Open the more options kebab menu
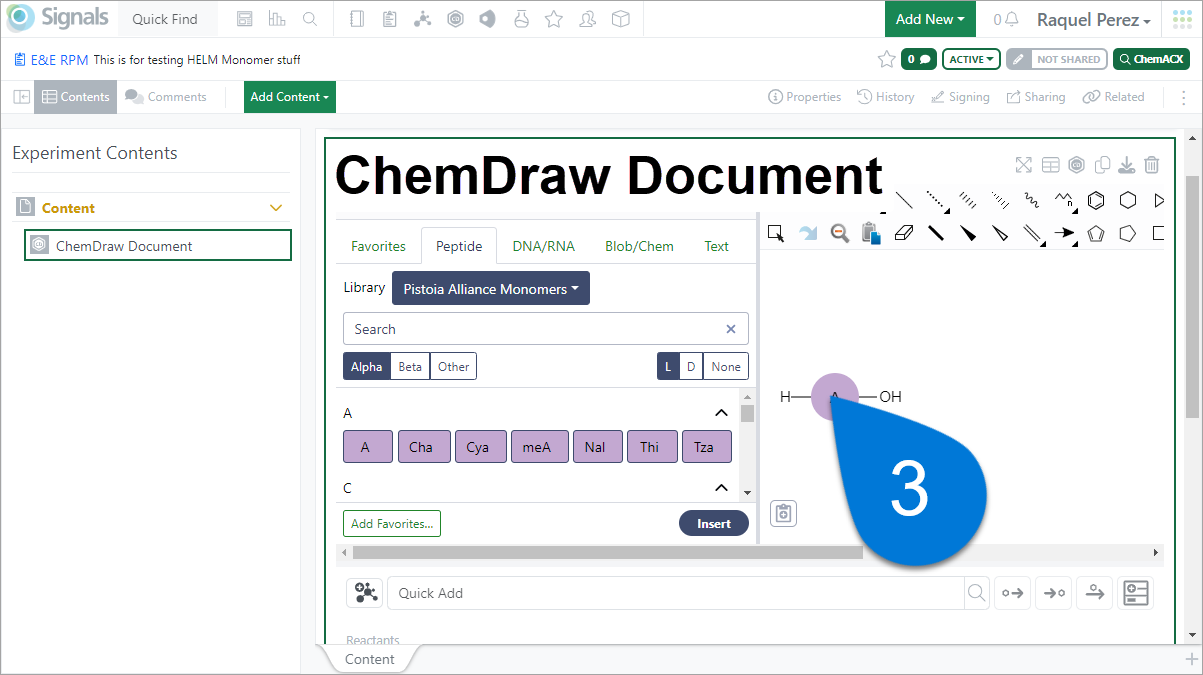Viewport: 1203px width, 675px height. click(1185, 97)
